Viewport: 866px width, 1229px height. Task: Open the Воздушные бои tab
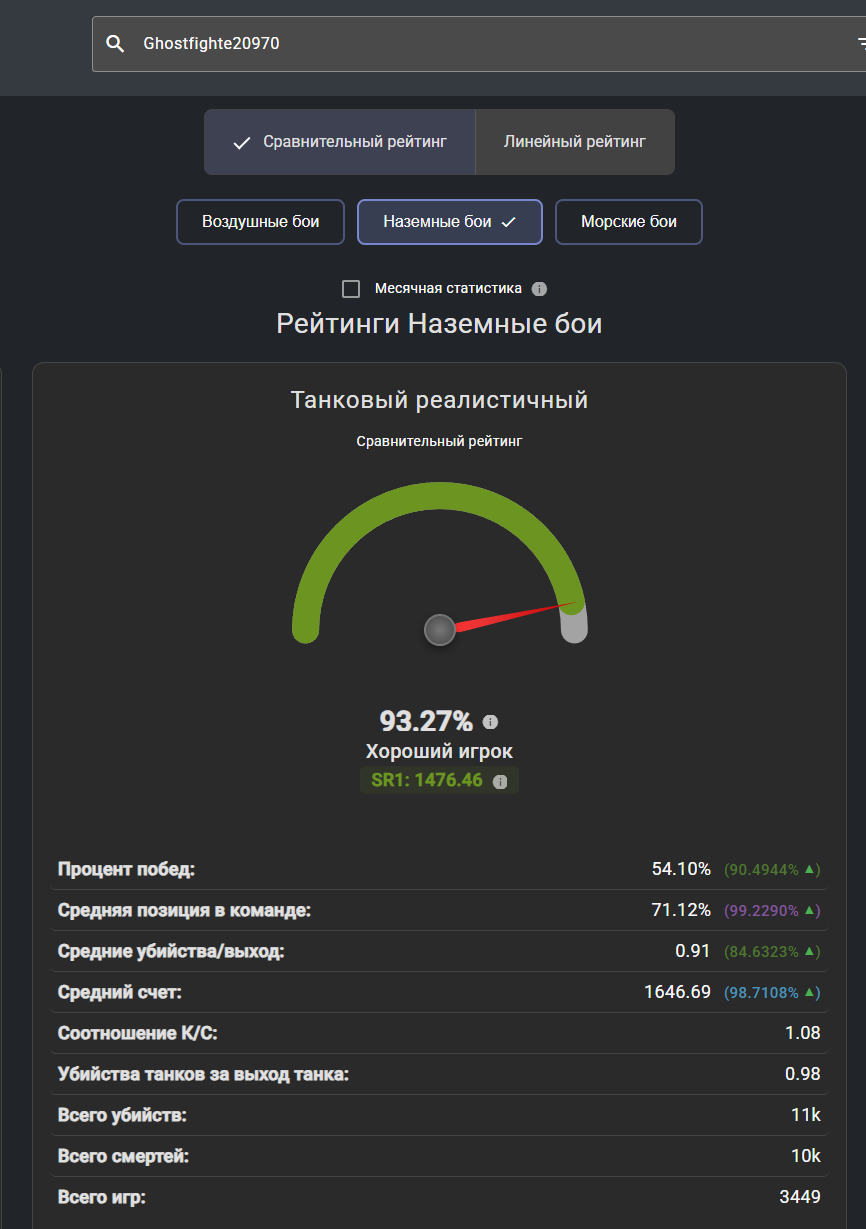261,222
